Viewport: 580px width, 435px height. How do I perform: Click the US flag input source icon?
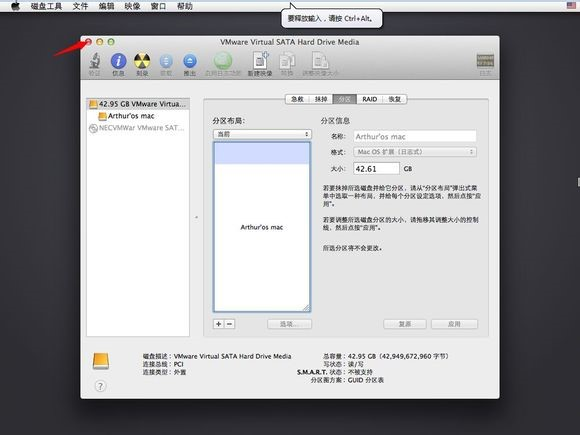point(571,5)
